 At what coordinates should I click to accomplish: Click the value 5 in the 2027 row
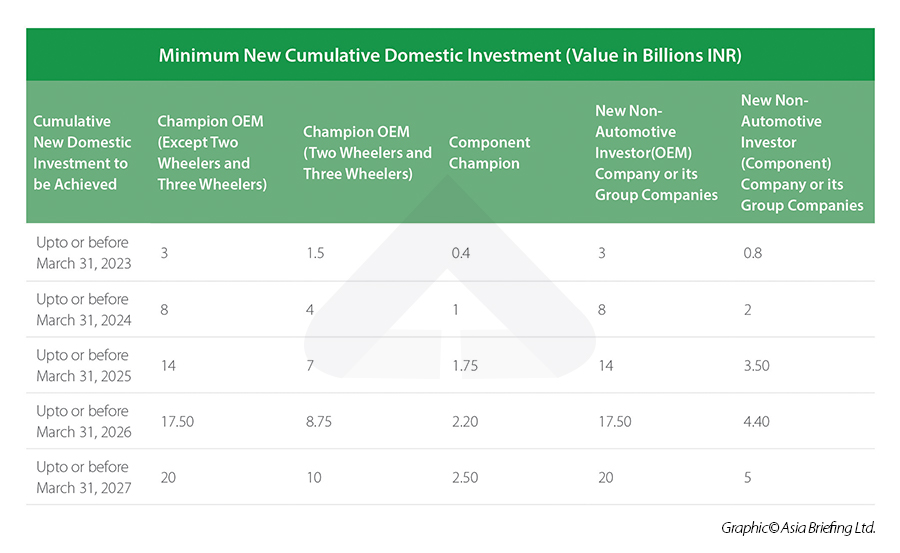tap(747, 478)
